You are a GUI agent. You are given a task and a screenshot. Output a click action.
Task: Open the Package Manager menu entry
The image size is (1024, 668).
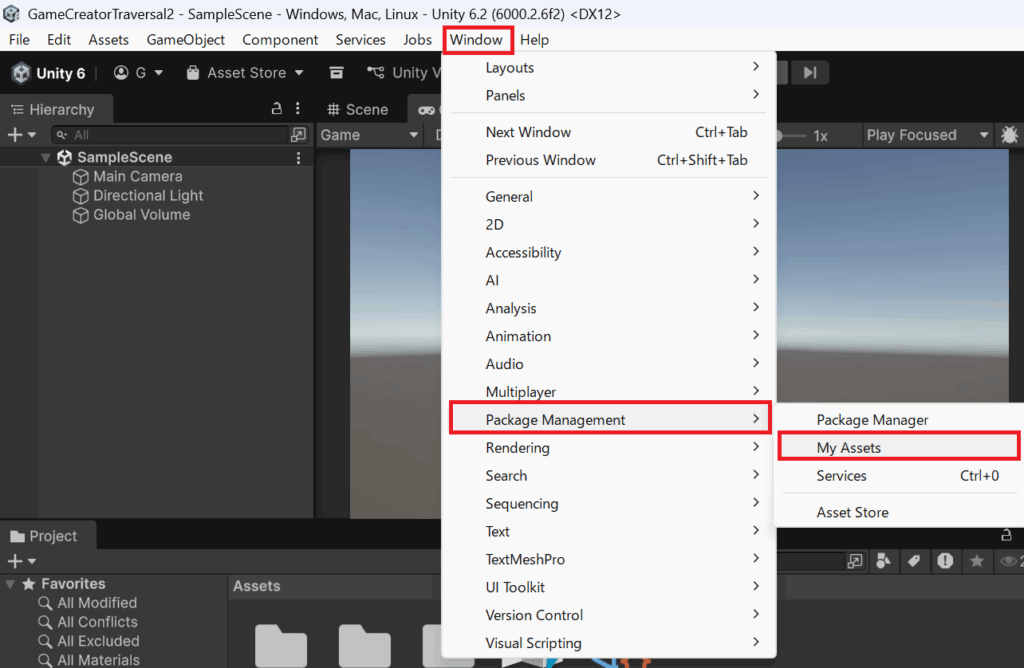(x=872, y=420)
